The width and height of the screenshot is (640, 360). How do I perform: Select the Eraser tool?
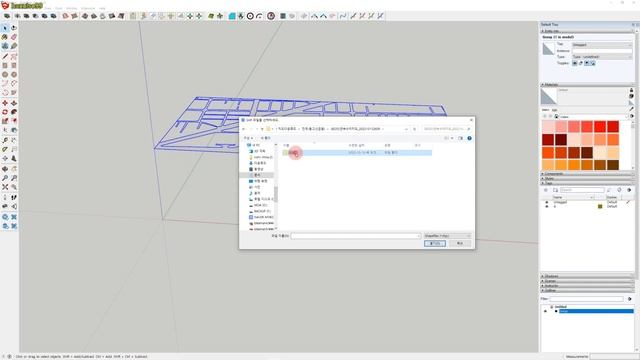(x=14, y=37)
